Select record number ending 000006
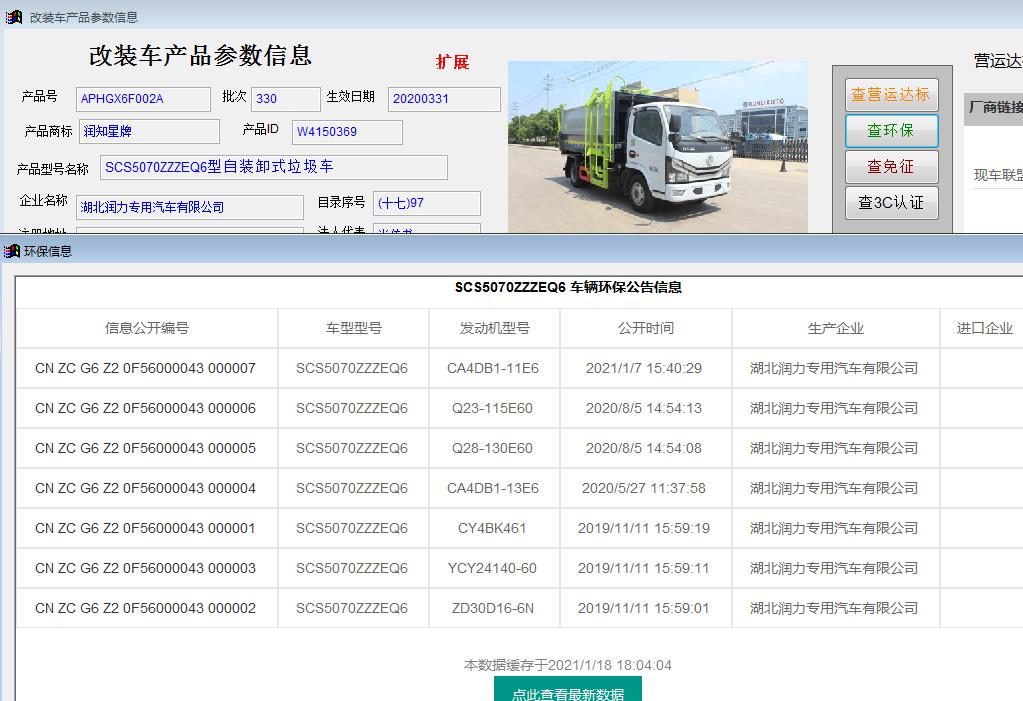Screen dimensions: 1023x701 [145, 409]
